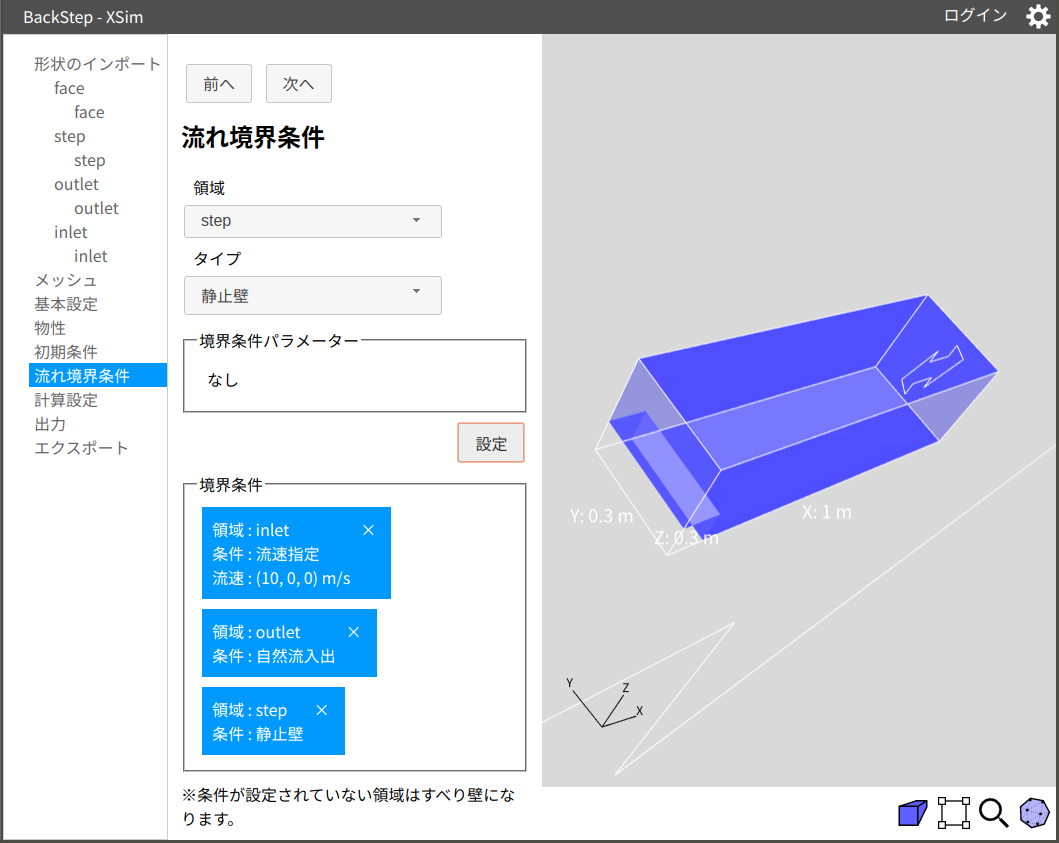Open the 領域 dropdown showing step

313,221
